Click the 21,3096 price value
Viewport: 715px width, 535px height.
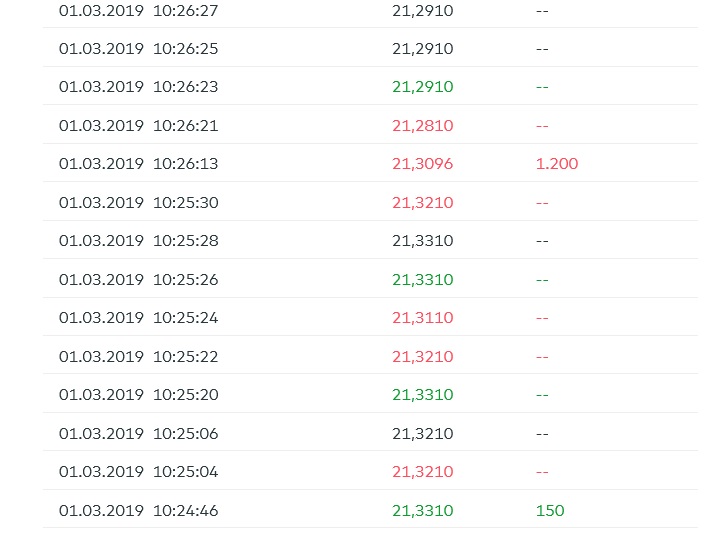[x=422, y=164]
